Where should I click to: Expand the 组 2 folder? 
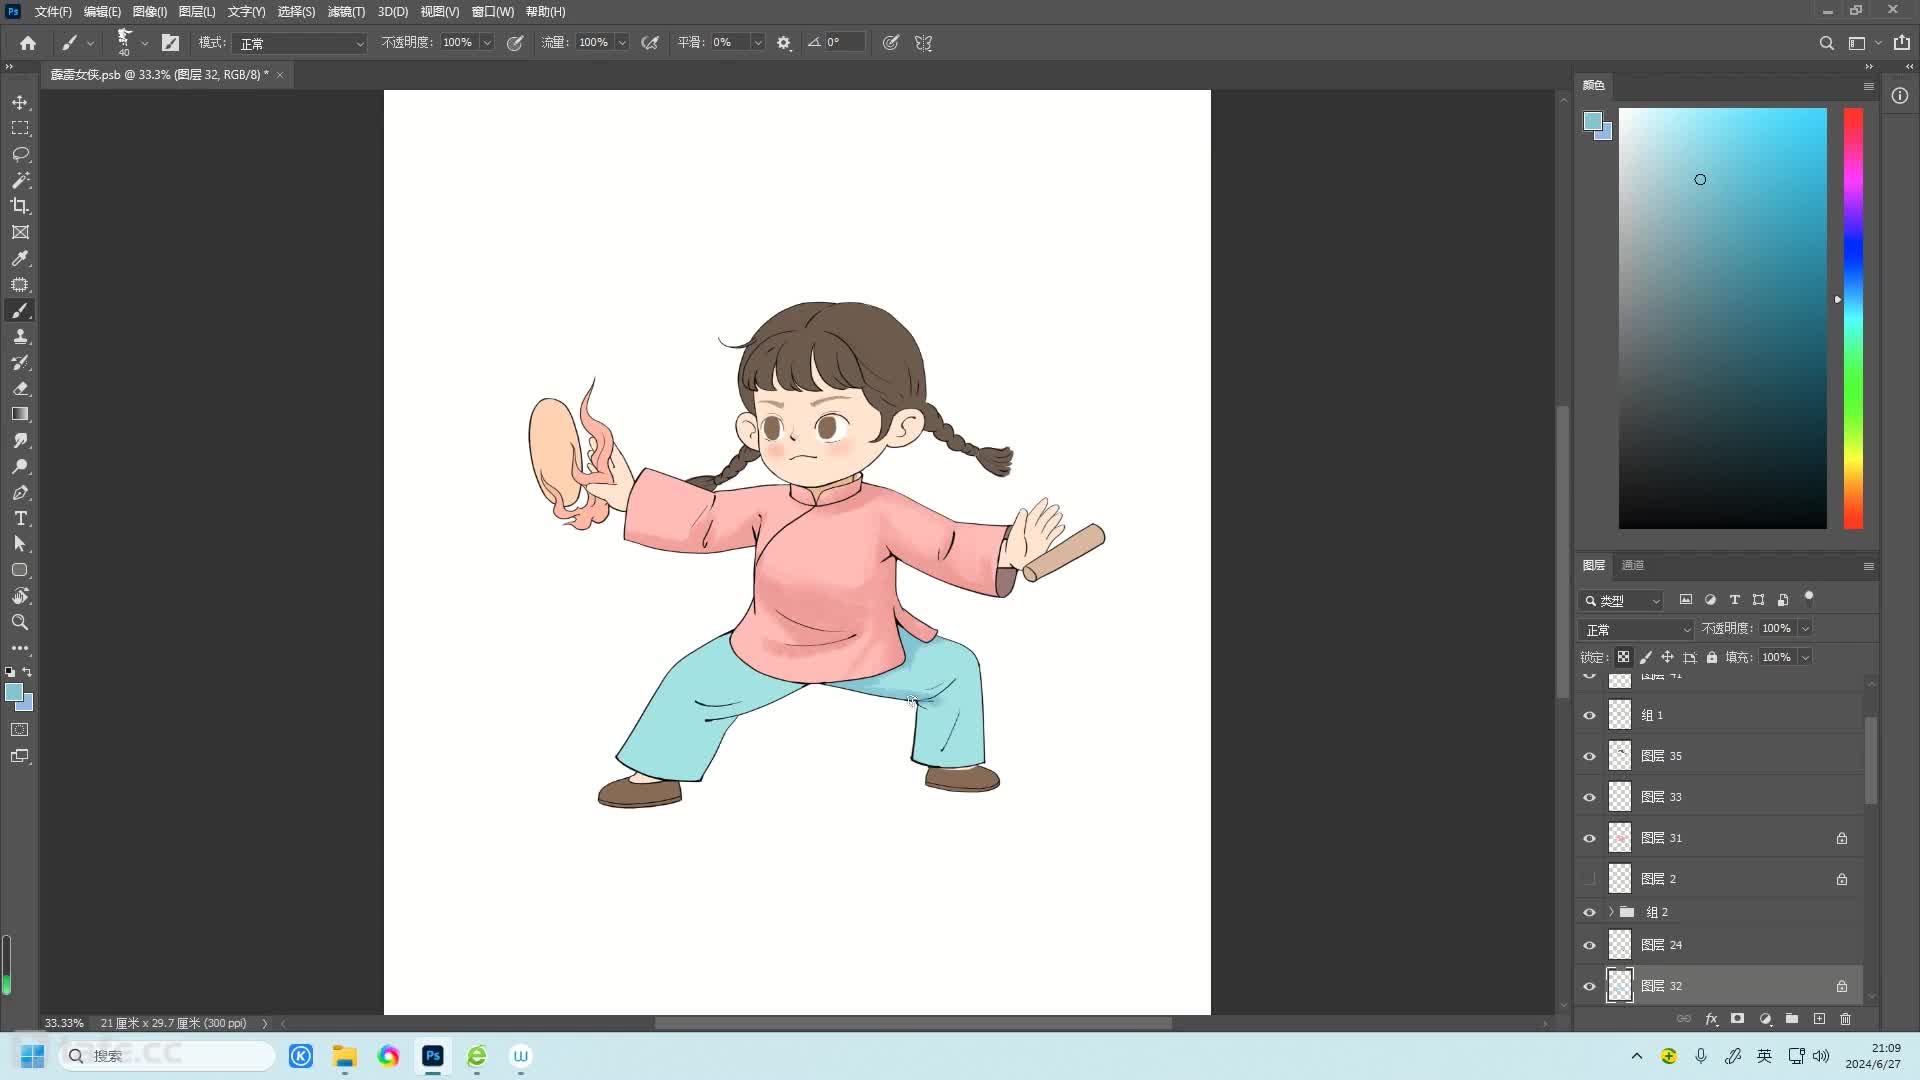coord(1610,912)
